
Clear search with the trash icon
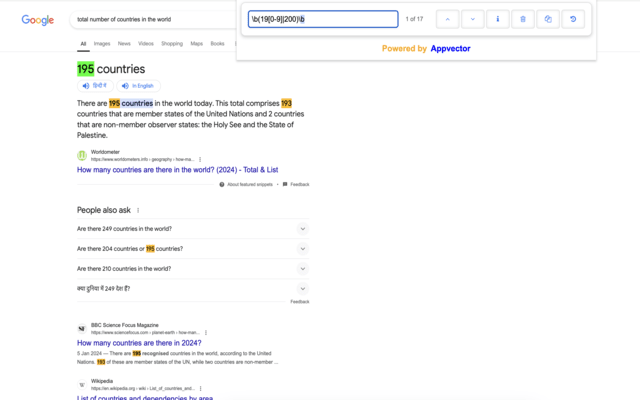coord(522,19)
